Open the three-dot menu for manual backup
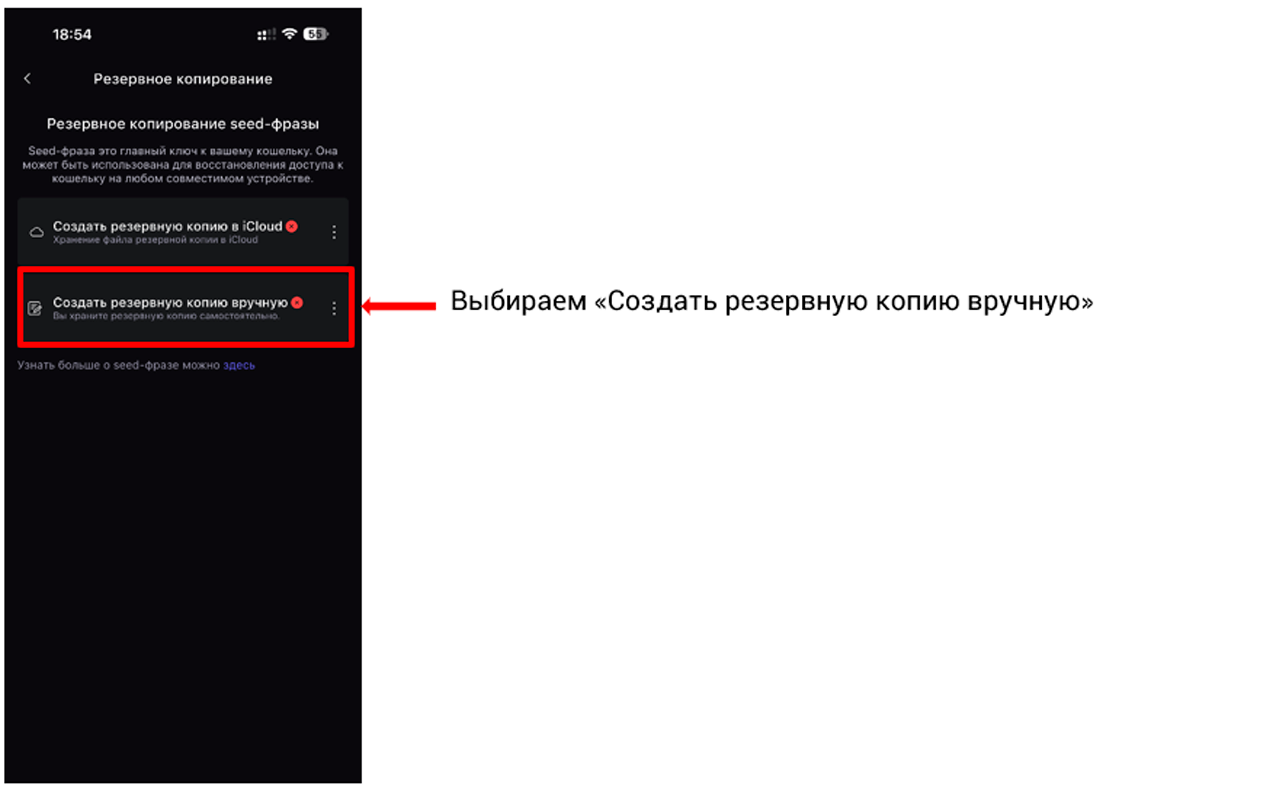This screenshot has width=1282, height=794. click(334, 308)
